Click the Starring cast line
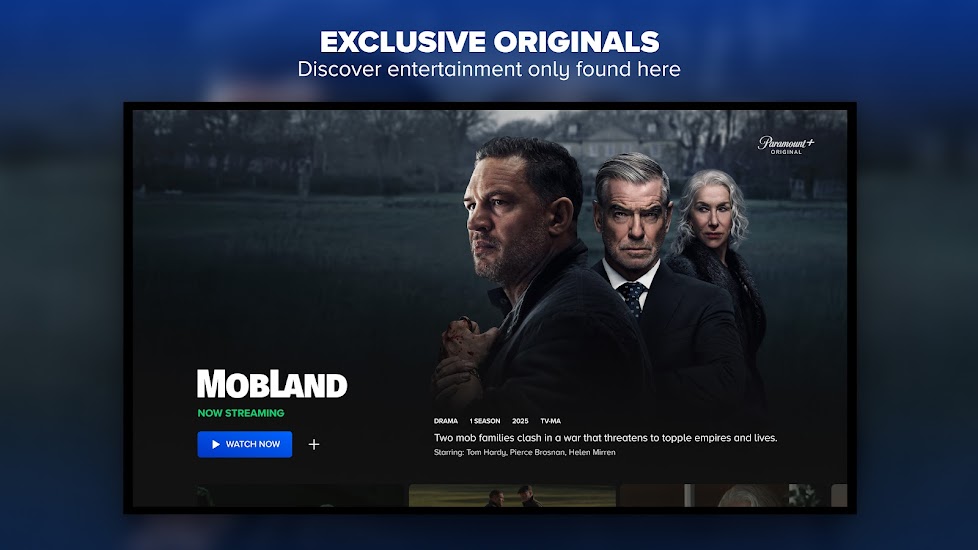 (x=525, y=452)
